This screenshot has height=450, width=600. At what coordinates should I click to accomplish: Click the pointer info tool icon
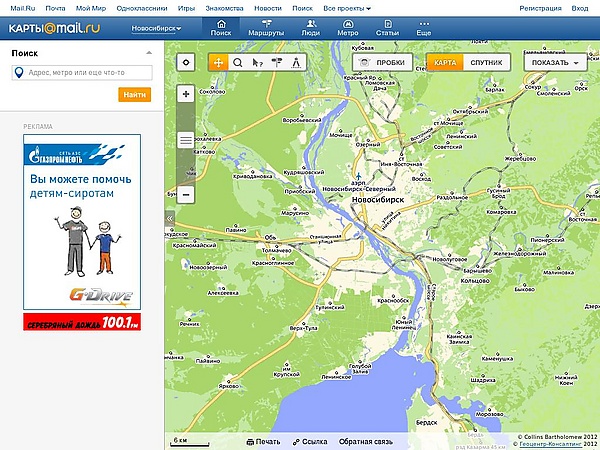[x=258, y=62]
